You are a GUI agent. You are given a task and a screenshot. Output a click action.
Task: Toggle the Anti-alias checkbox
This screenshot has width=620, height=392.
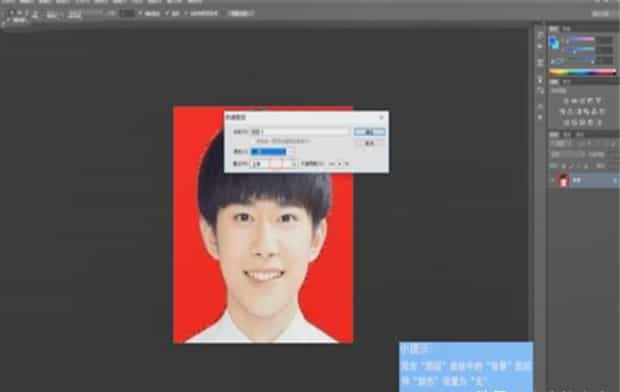140,13
